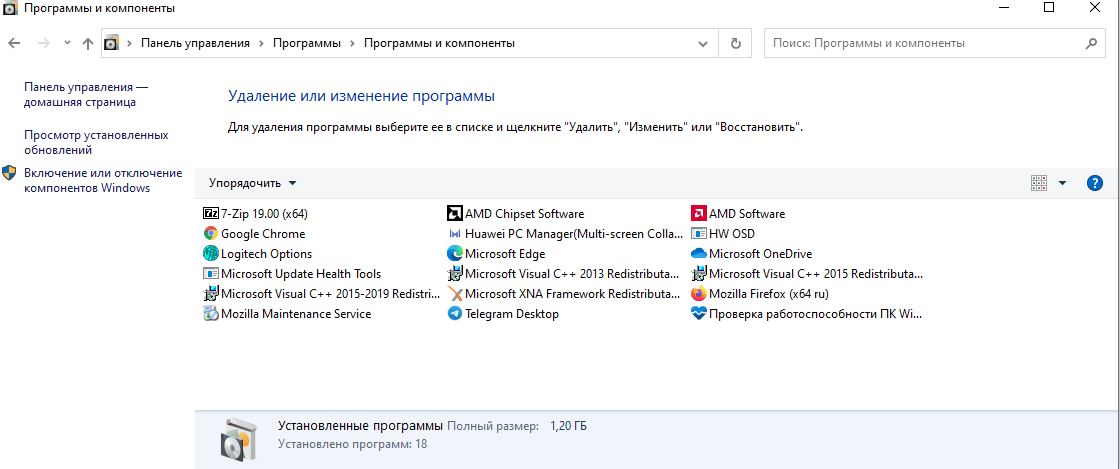1120x469 pixels.
Task: Click the HW OSD icon
Action: coord(699,233)
